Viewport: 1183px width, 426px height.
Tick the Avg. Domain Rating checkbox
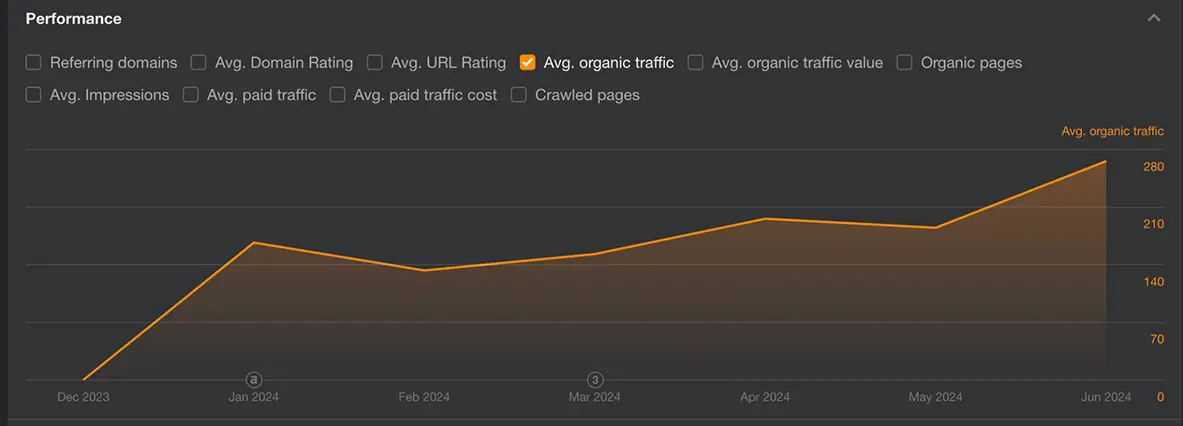pyautogui.click(x=198, y=63)
